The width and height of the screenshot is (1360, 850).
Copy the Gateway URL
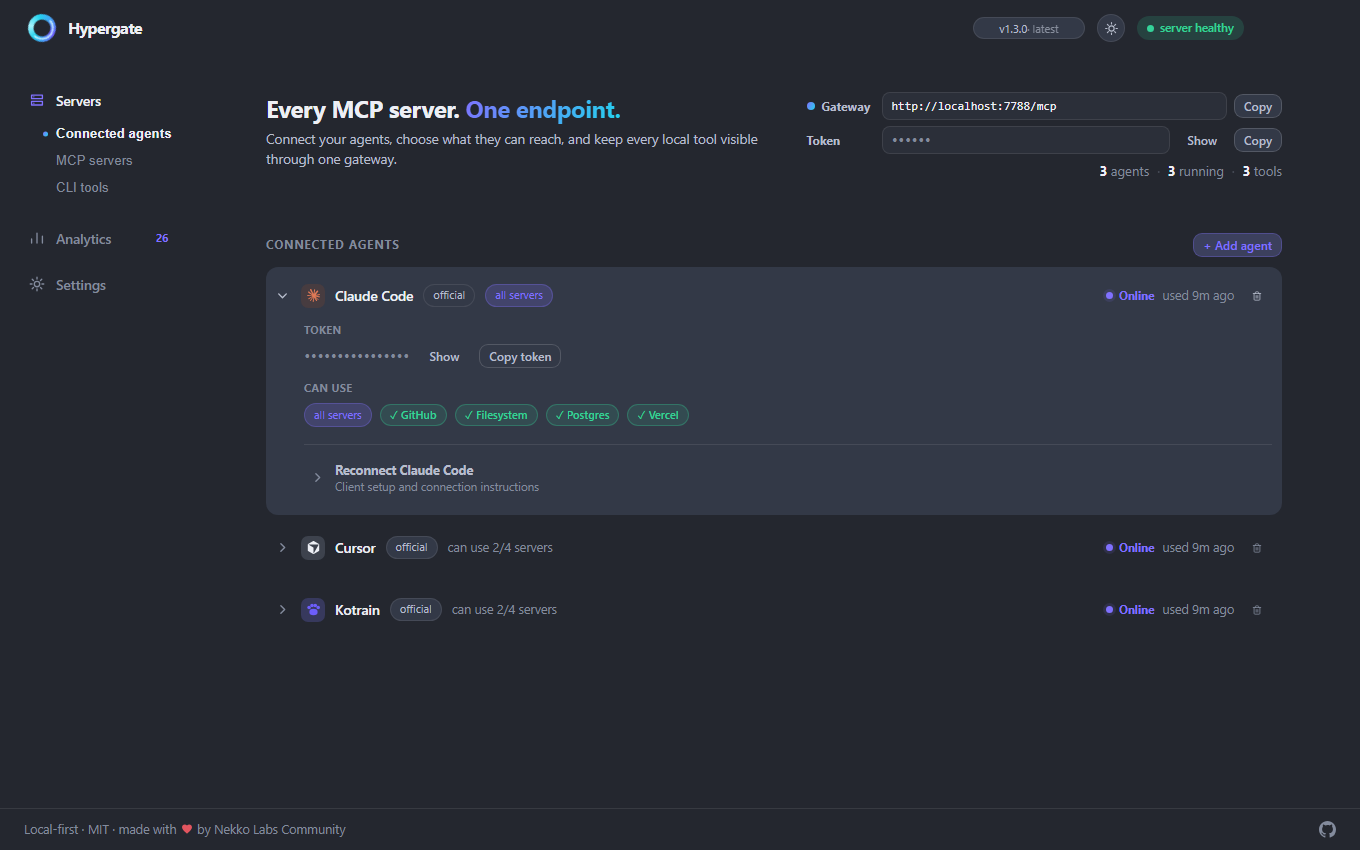coord(1257,106)
